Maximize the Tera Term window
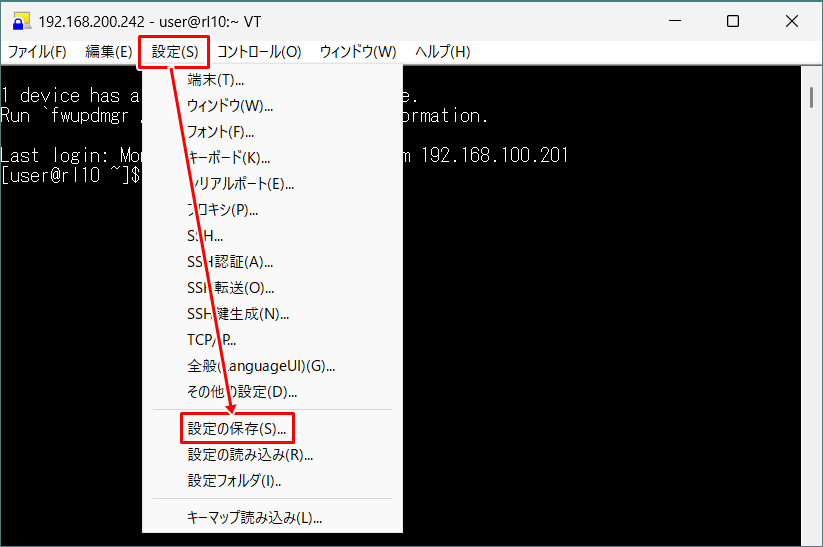The image size is (823, 547). click(x=732, y=21)
